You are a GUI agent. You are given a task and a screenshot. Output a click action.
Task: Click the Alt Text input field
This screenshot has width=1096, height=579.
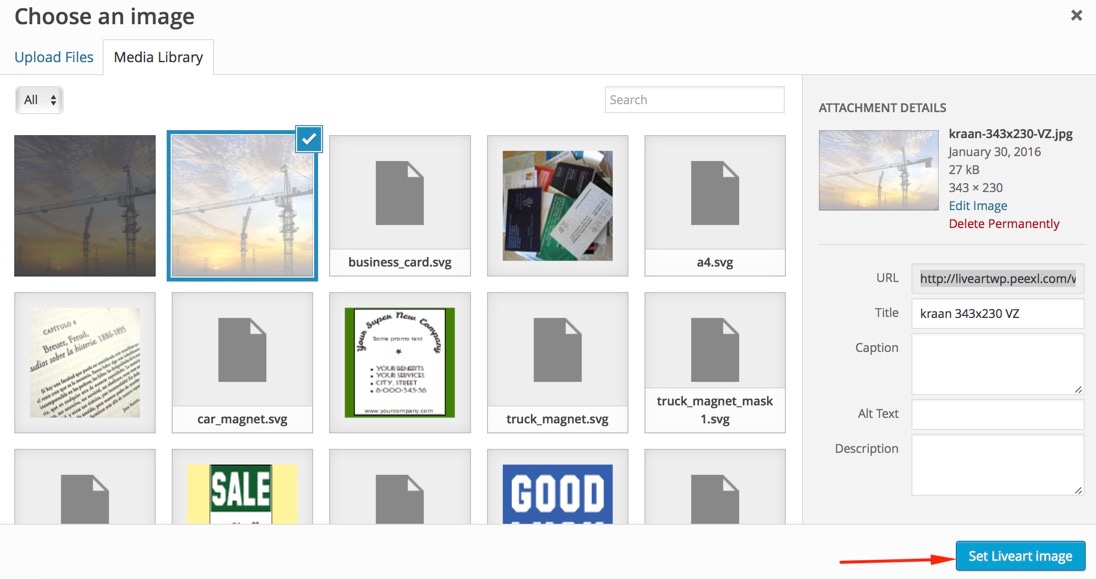coord(997,414)
